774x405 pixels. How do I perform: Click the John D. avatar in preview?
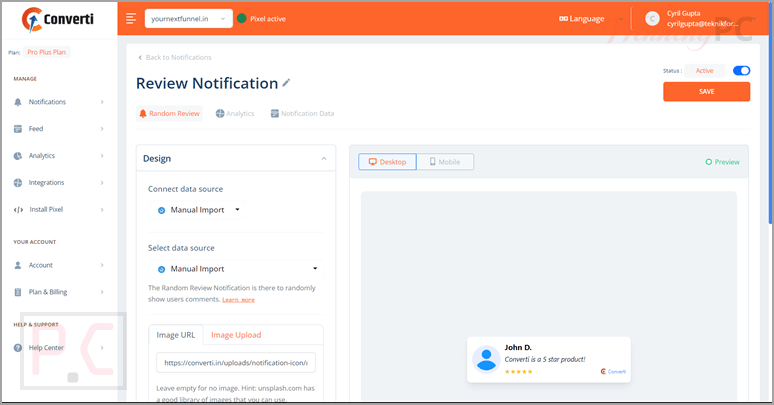click(486, 360)
